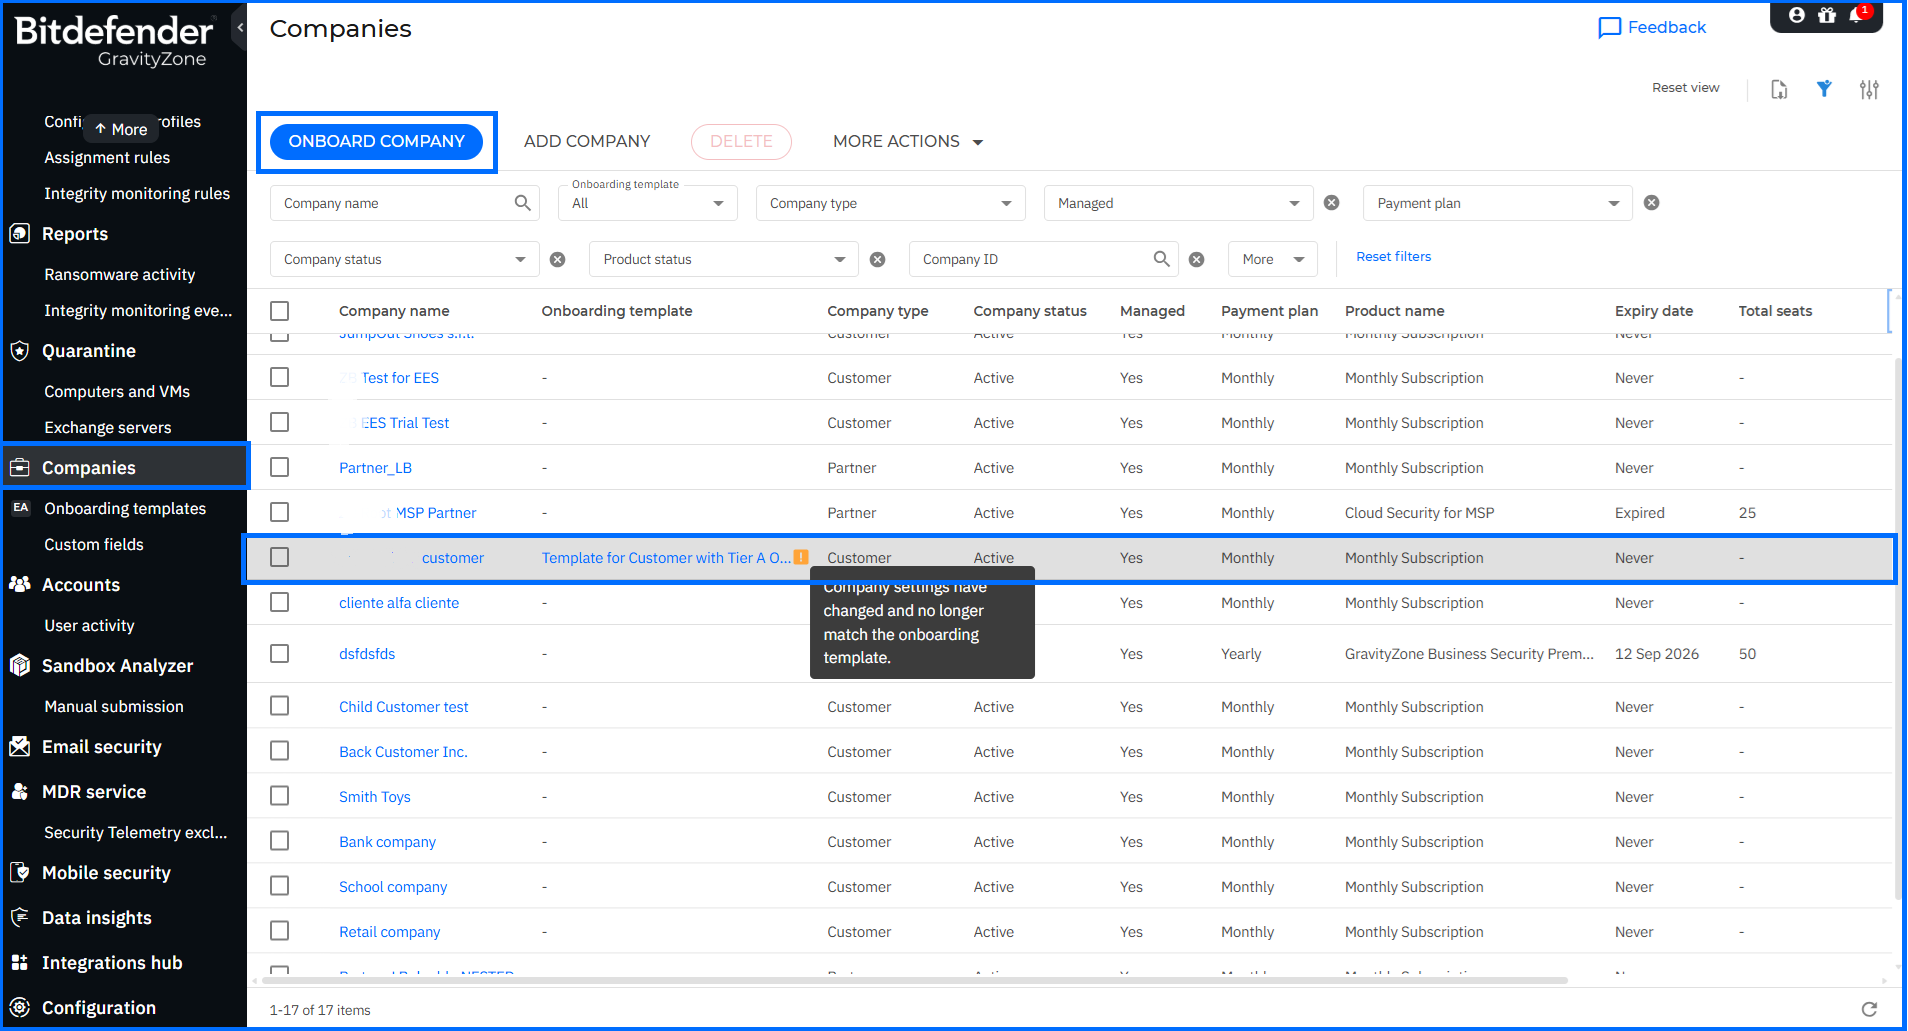Image resolution: width=1908 pixels, height=1031 pixels.
Task: Click the Add Company button
Action: 587,142
